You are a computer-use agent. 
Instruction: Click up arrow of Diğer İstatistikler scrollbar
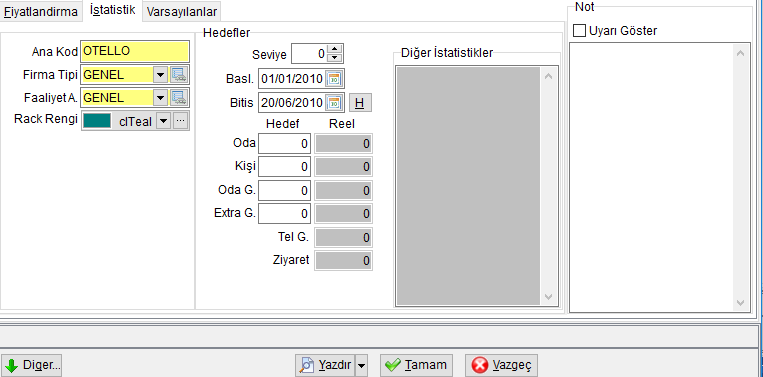click(548, 76)
